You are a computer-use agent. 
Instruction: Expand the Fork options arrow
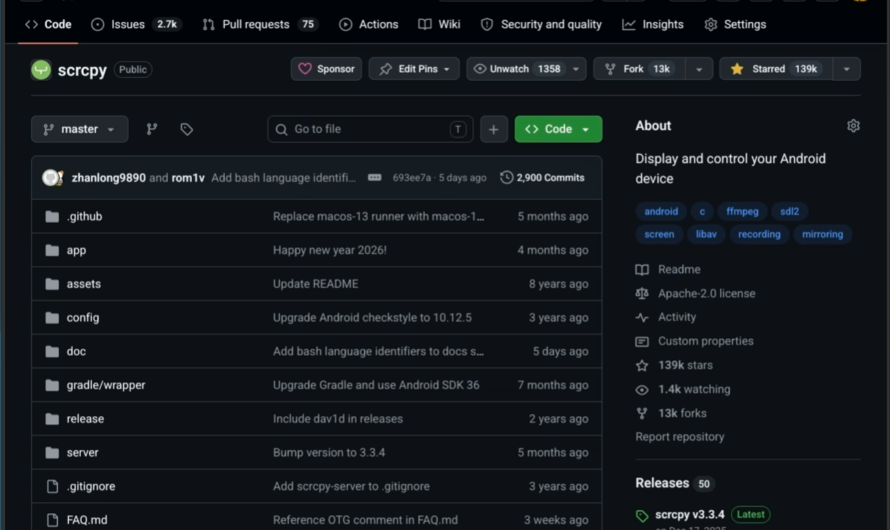[x=699, y=69]
